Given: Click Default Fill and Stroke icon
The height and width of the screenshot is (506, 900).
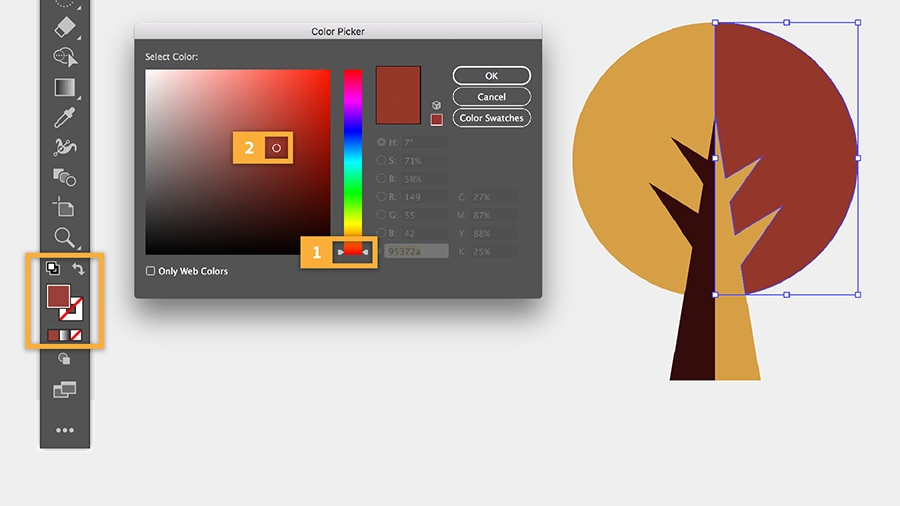Looking at the screenshot, I should [x=52, y=268].
